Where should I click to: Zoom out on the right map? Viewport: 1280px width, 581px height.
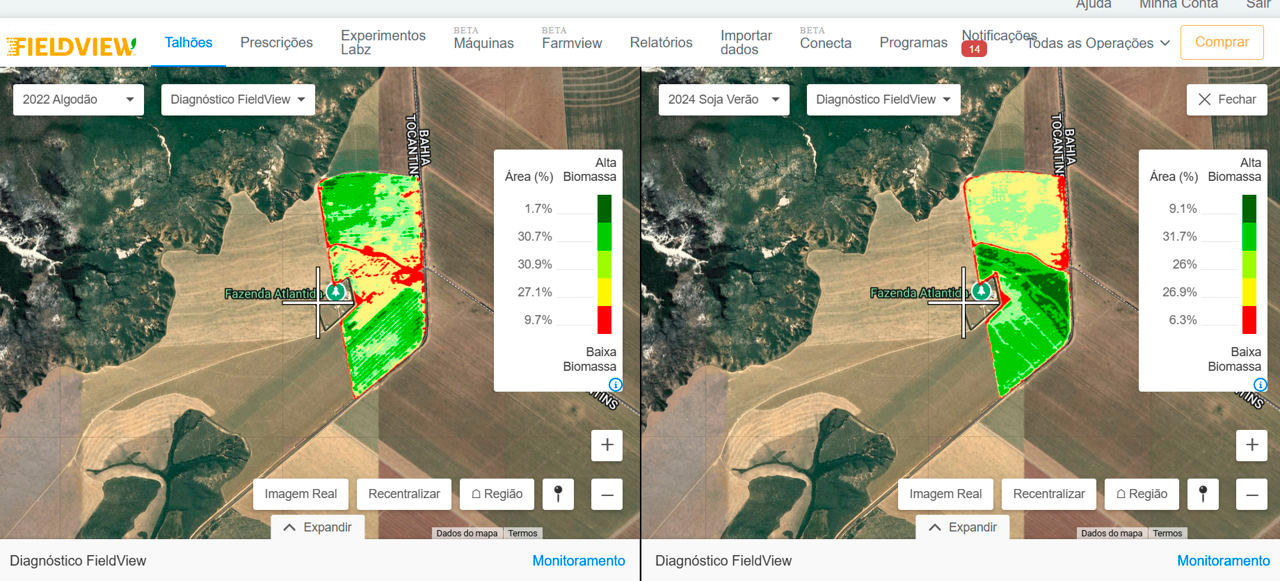coord(1252,494)
